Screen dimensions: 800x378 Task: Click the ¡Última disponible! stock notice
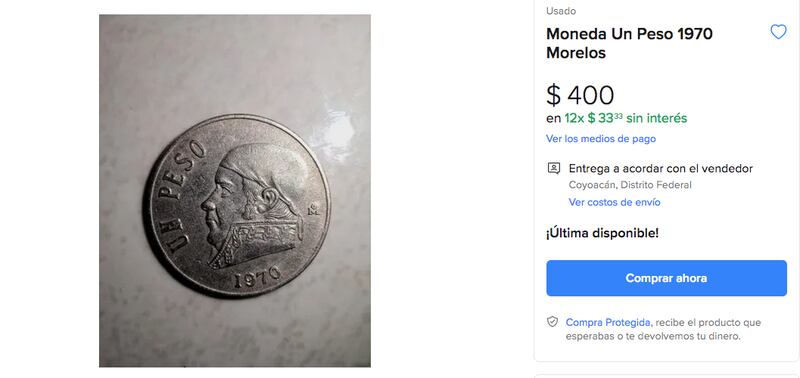point(602,234)
